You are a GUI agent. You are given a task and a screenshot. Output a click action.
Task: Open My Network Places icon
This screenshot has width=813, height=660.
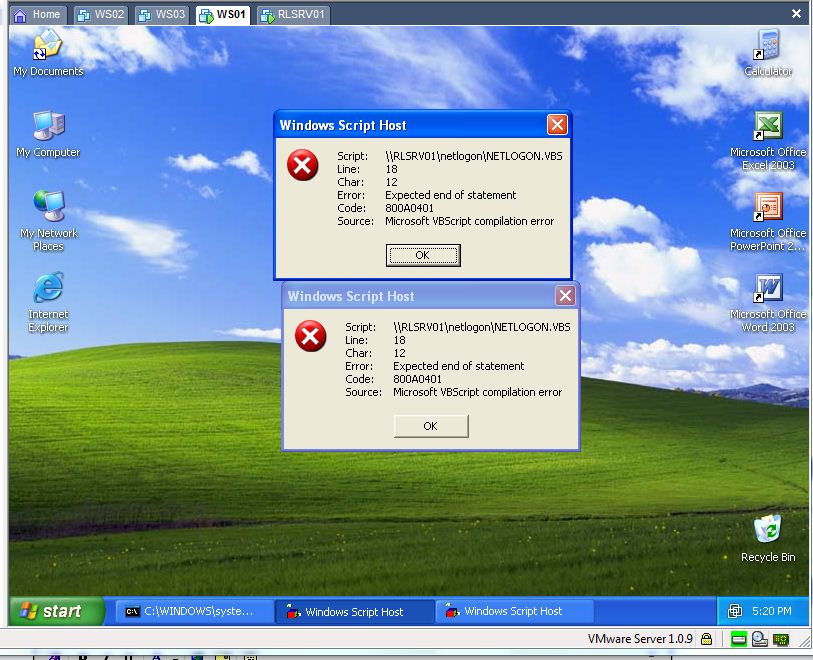[x=49, y=221]
